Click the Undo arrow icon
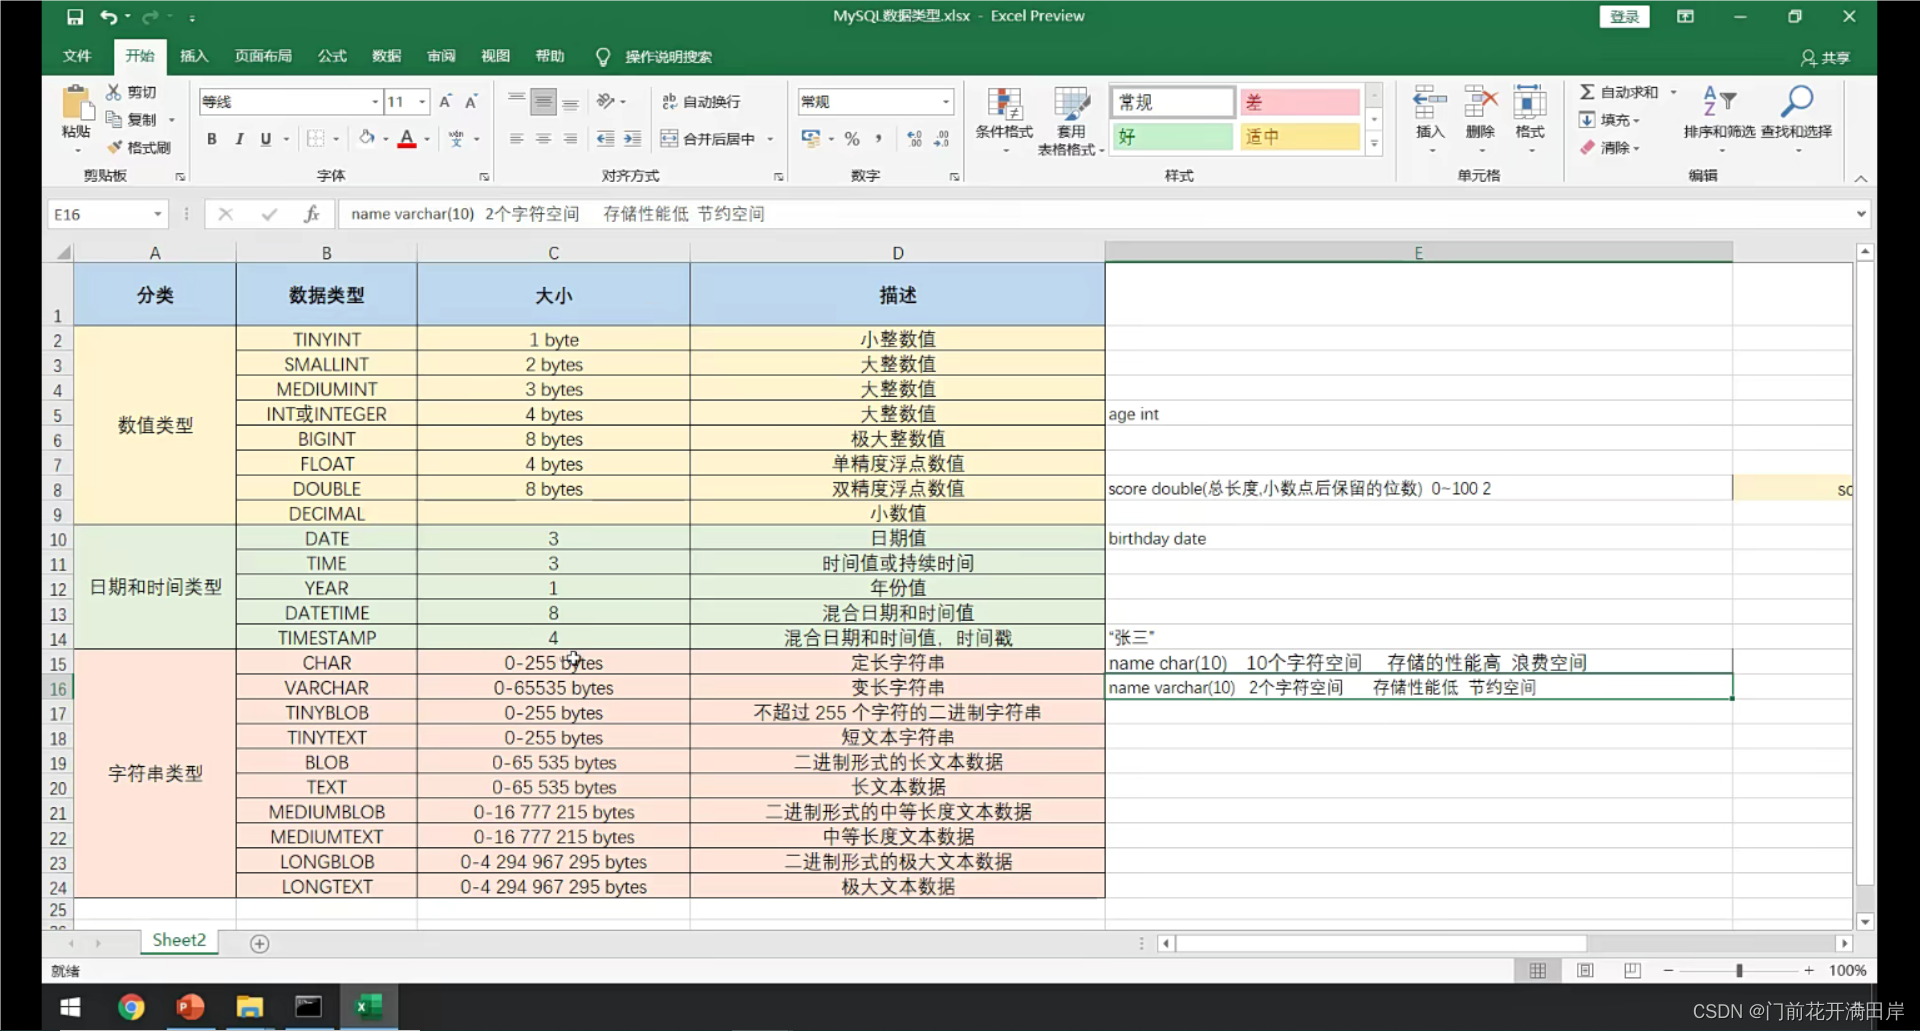 coord(109,17)
